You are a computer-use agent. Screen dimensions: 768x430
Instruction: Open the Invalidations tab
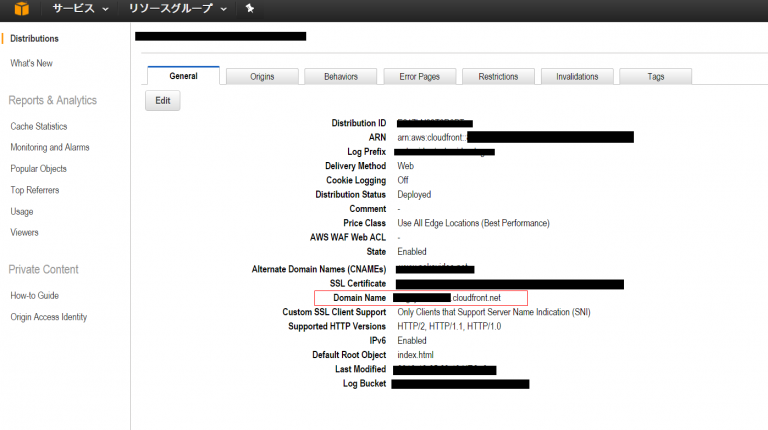point(577,77)
